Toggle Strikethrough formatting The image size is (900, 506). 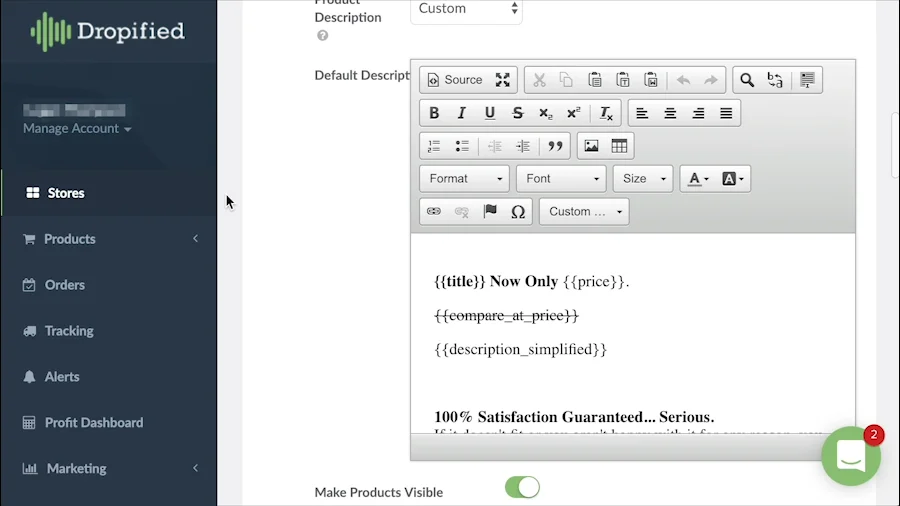518,113
